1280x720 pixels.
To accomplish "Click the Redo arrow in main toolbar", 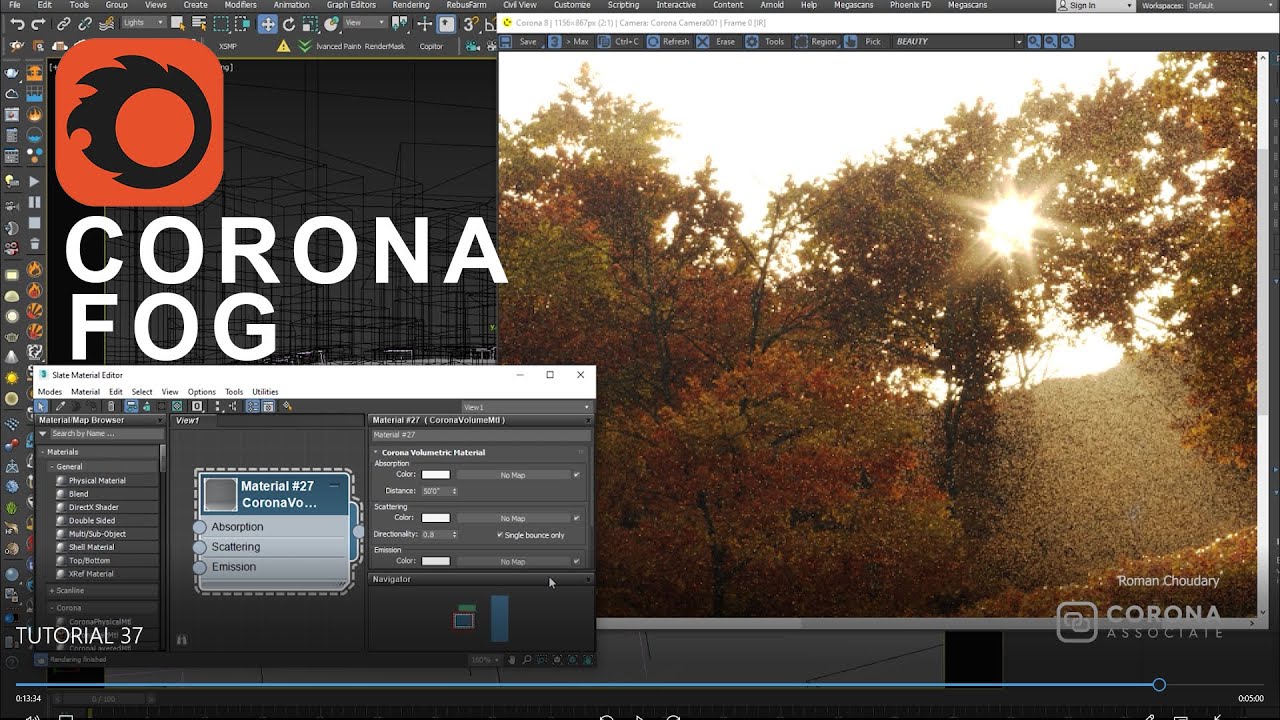I will (38, 24).
